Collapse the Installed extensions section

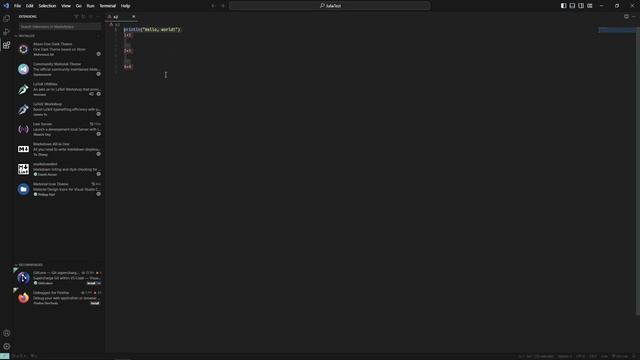pos(59,36)
